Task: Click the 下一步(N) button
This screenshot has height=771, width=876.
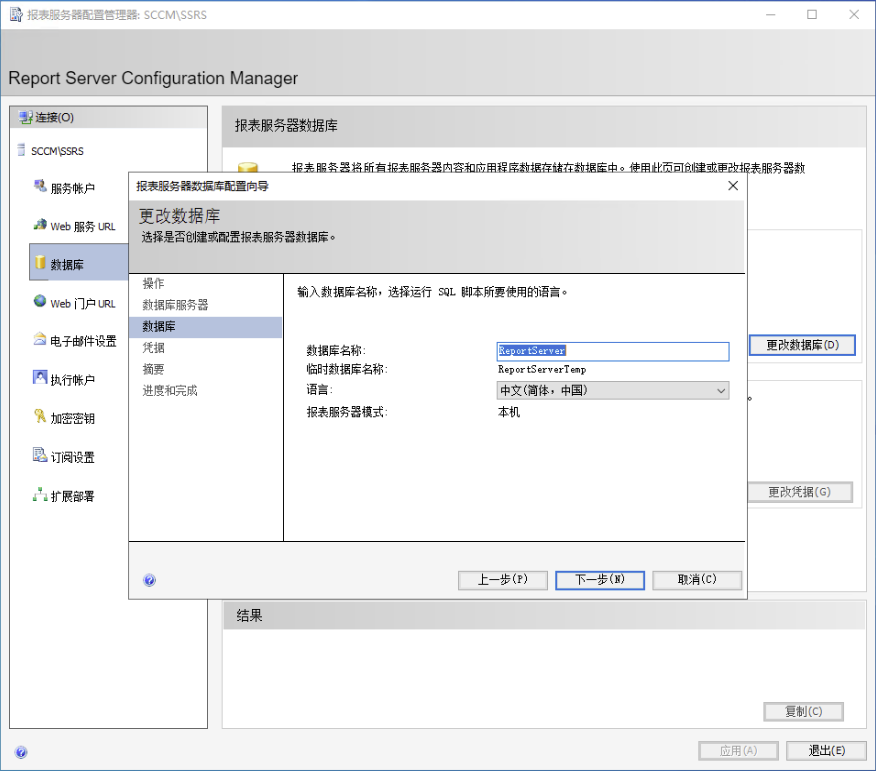Action: (x=600, y=580)
